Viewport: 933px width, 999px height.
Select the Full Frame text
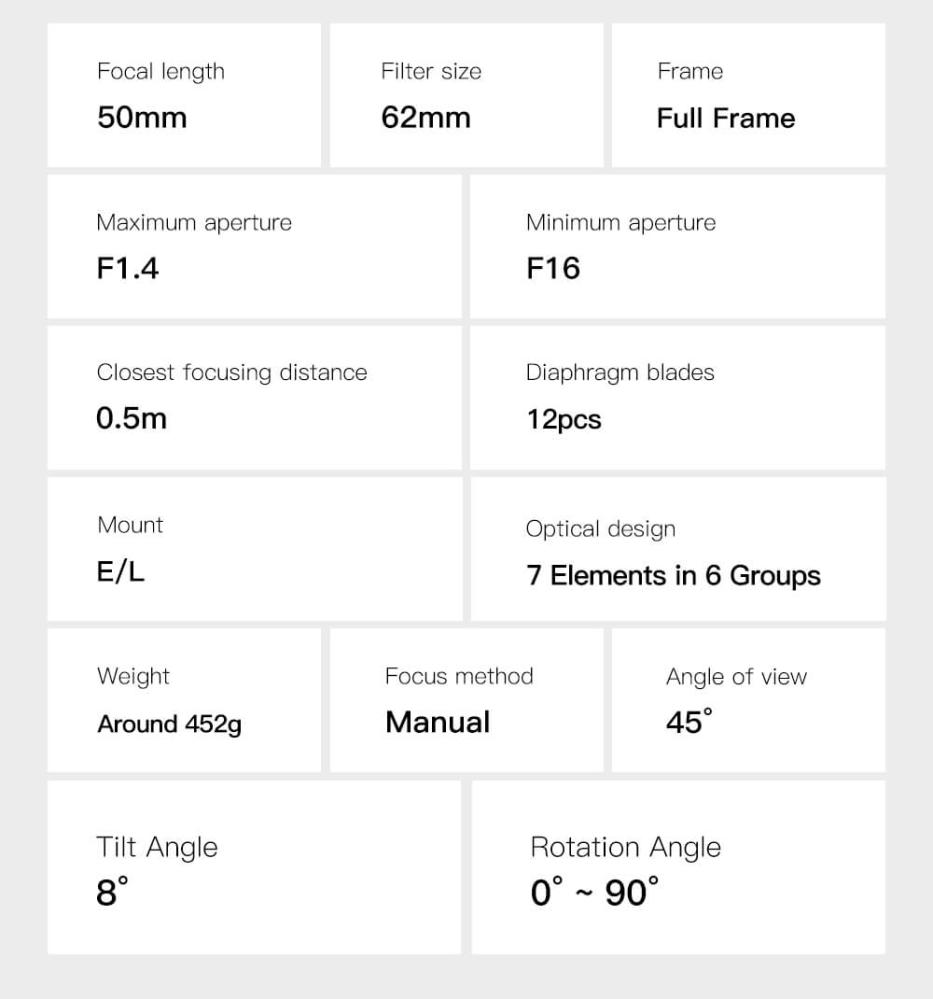point(725,118)
